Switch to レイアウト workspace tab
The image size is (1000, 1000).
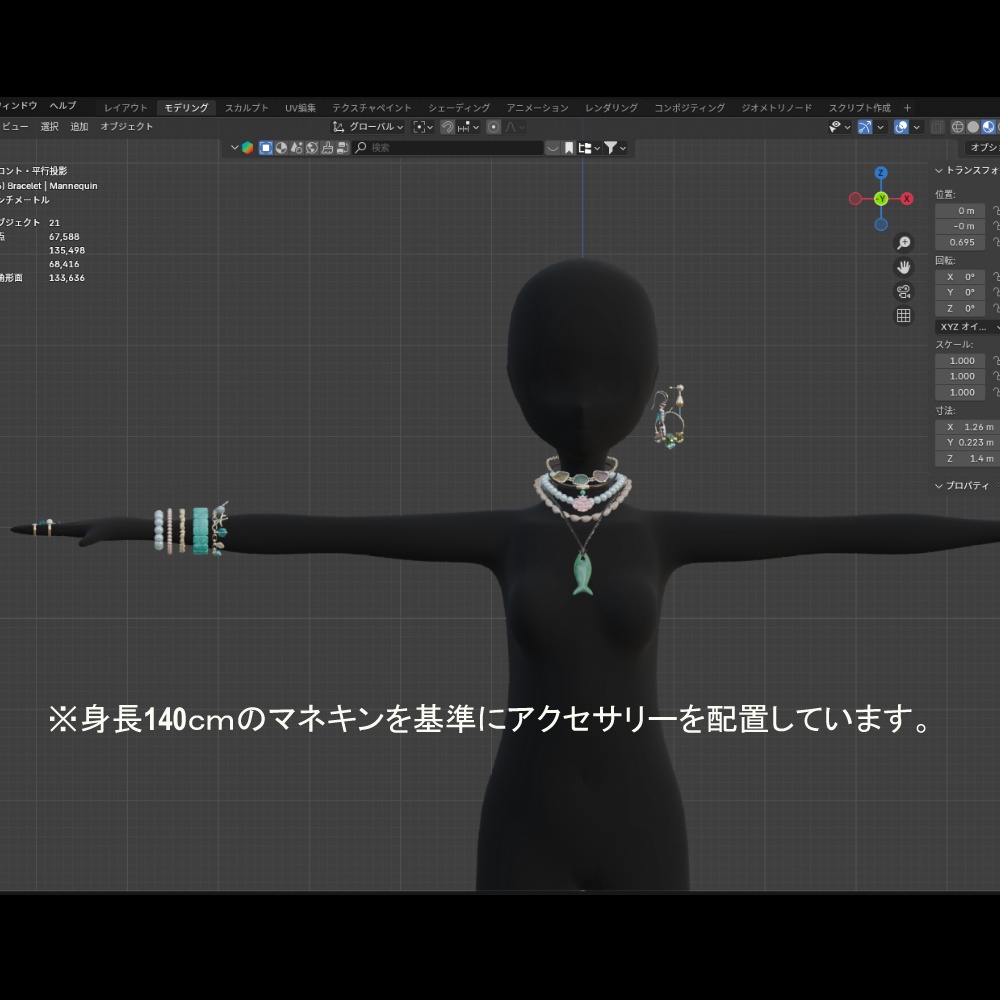126,108
